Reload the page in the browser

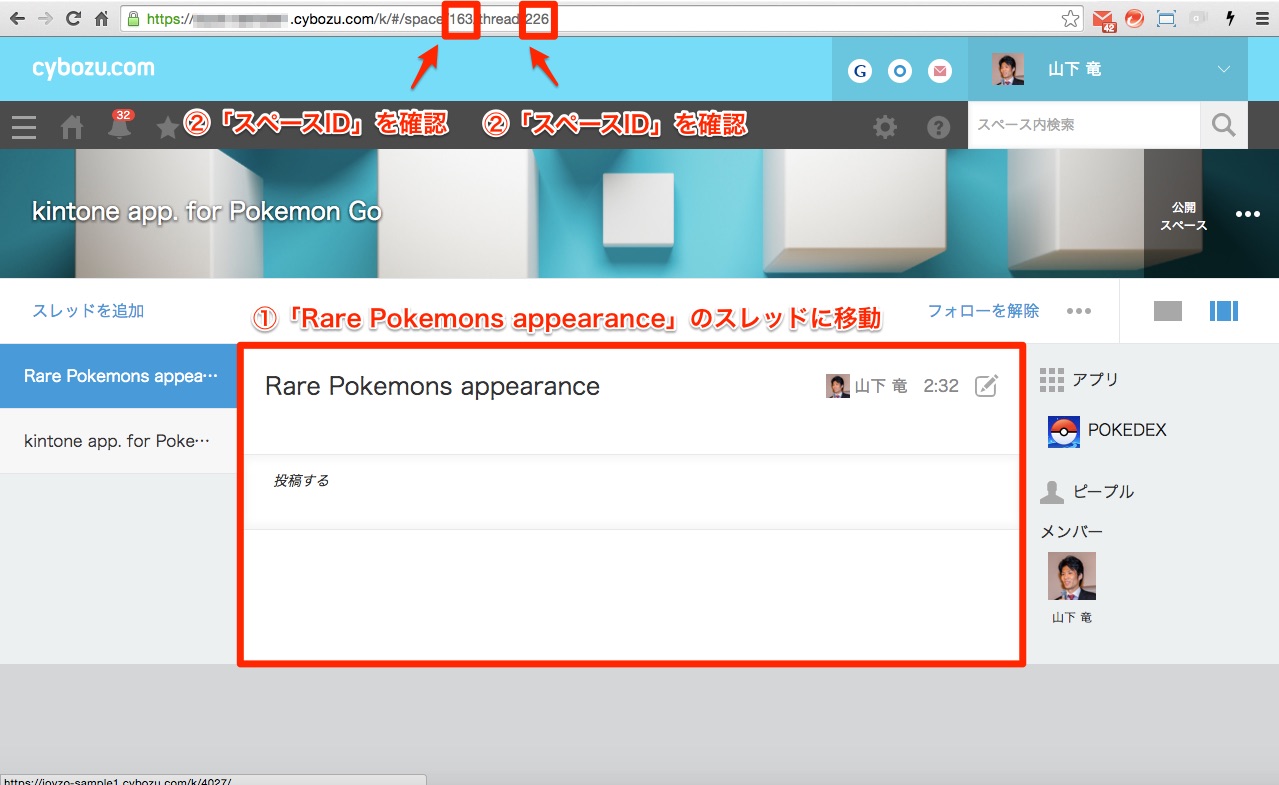pyautogui.click(x=73, y=18)
